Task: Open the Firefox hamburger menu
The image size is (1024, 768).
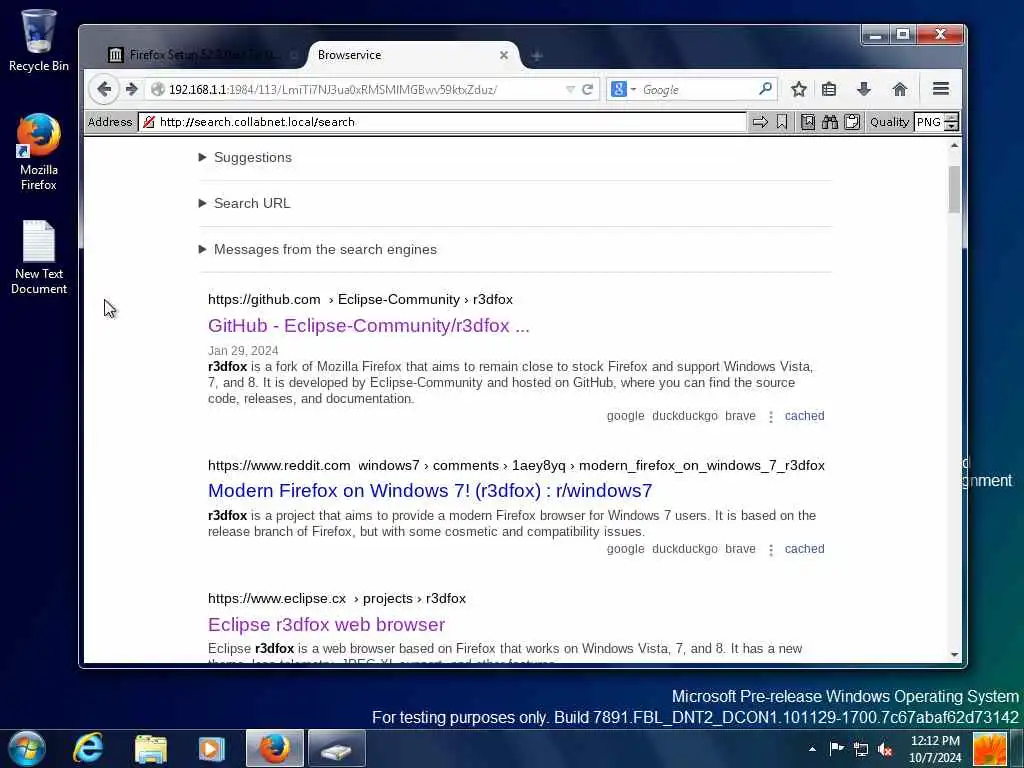Action: 940,89
